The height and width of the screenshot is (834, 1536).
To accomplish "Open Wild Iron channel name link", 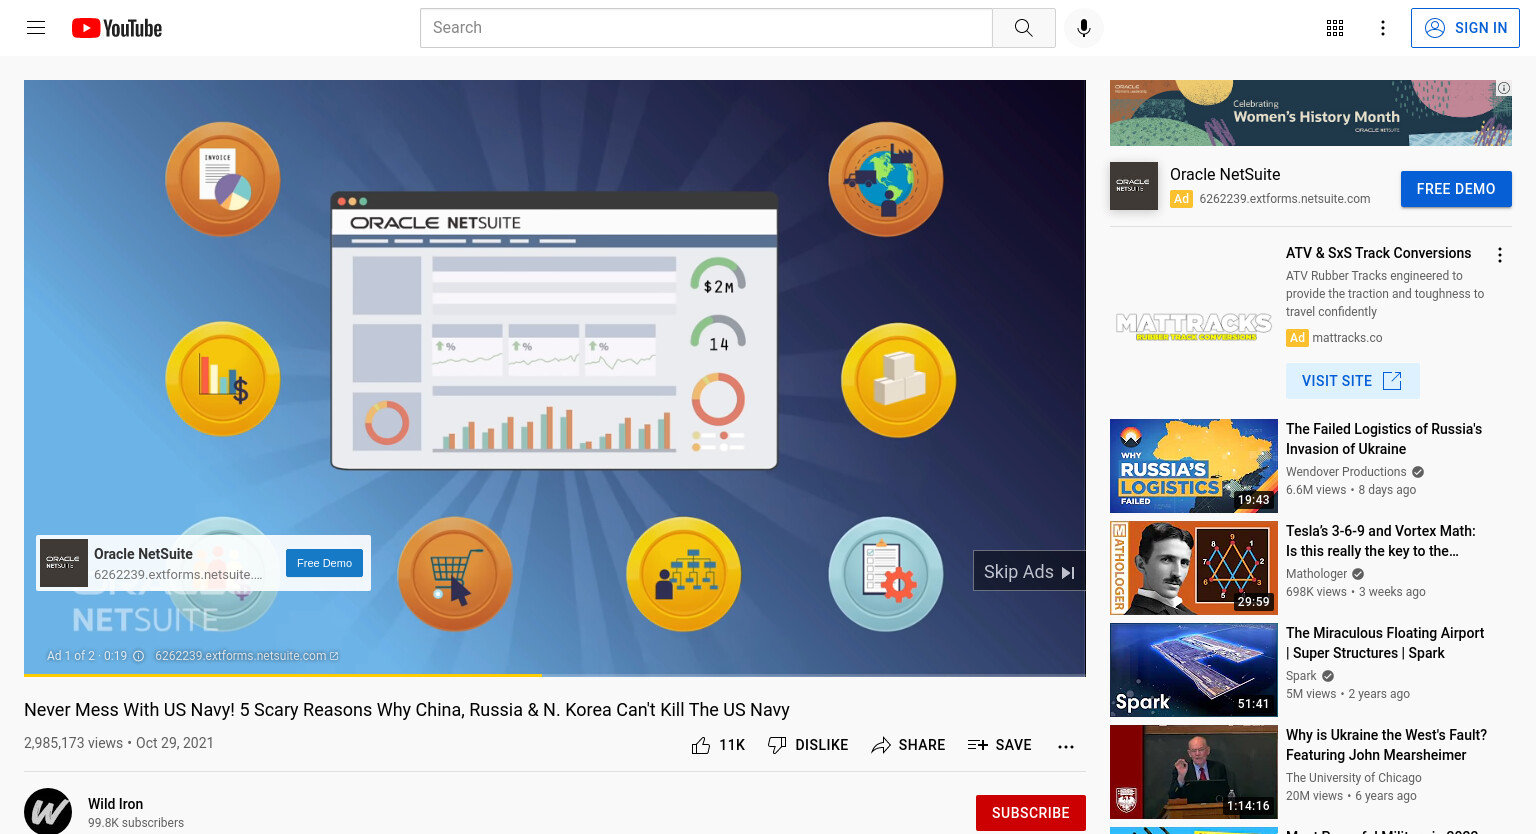I will click(115, 804).
